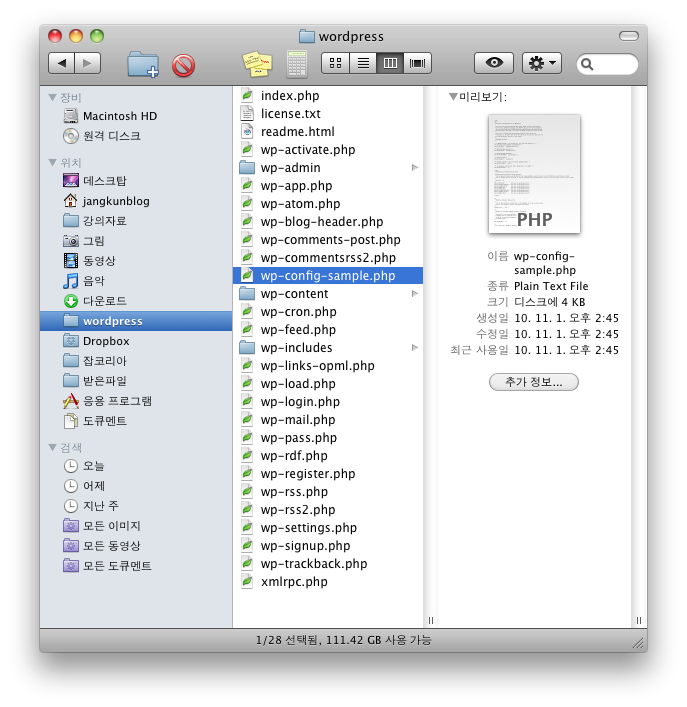The width and height of the screenshot is (687, 707).
Task: Click the wordpress title folder icon
Action: pos(307,36)
